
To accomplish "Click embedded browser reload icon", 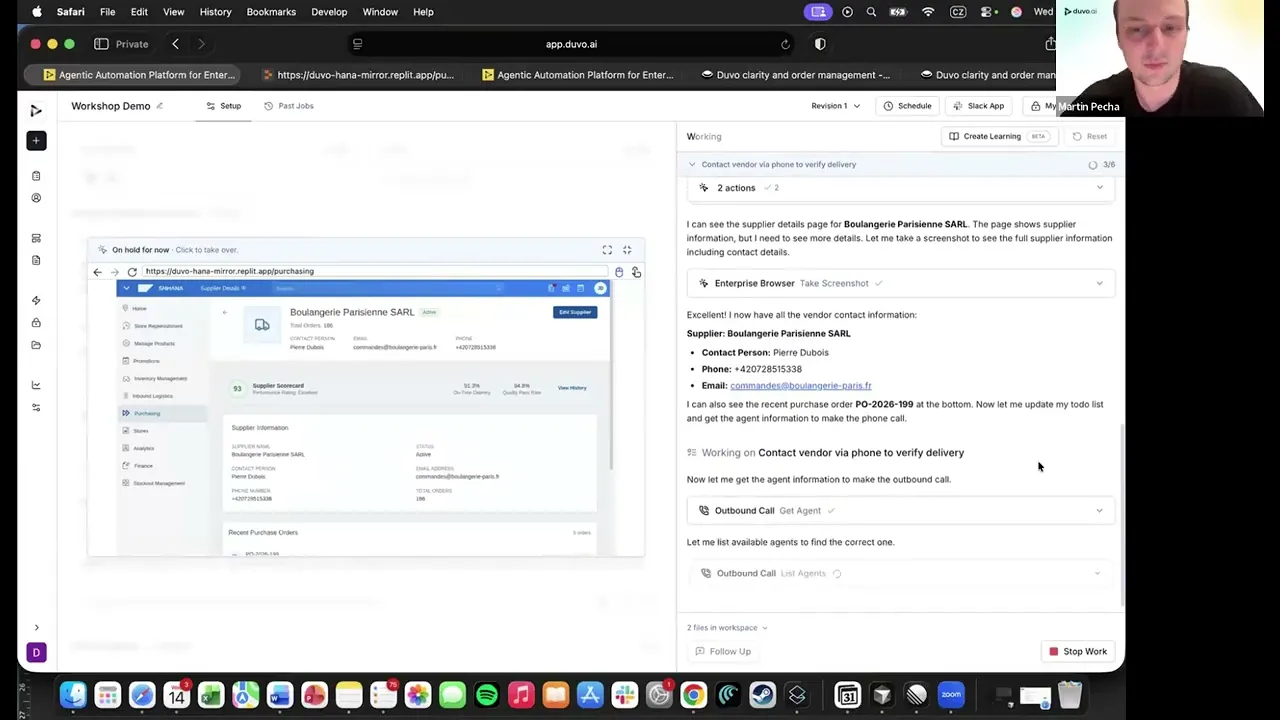I will pyautogui.click(x=132, y=272).
